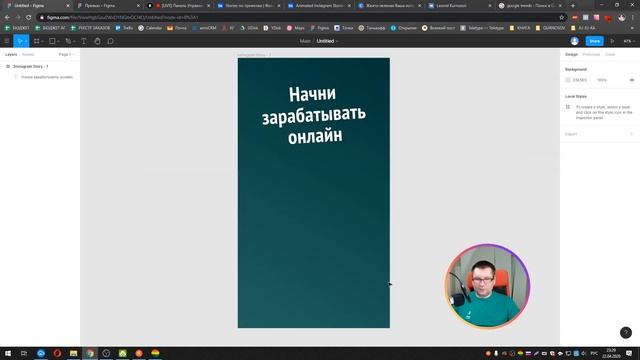Viewport: 640px width, 360px height.
Task: Open the Calendar bookmark
Action: pyautogui.click(x=150, y=28)
